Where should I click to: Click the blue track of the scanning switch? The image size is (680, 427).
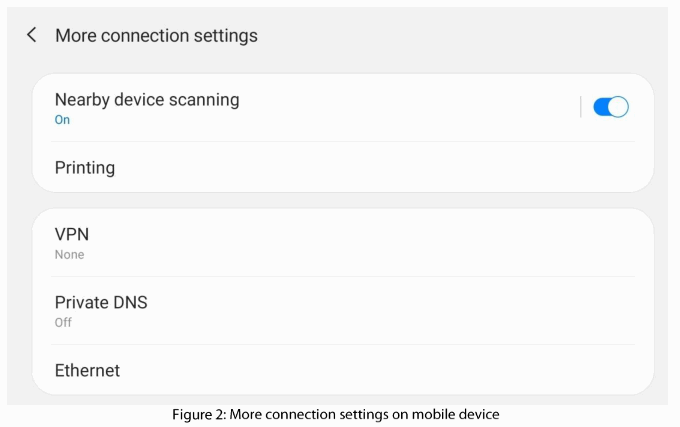point(601,107)
